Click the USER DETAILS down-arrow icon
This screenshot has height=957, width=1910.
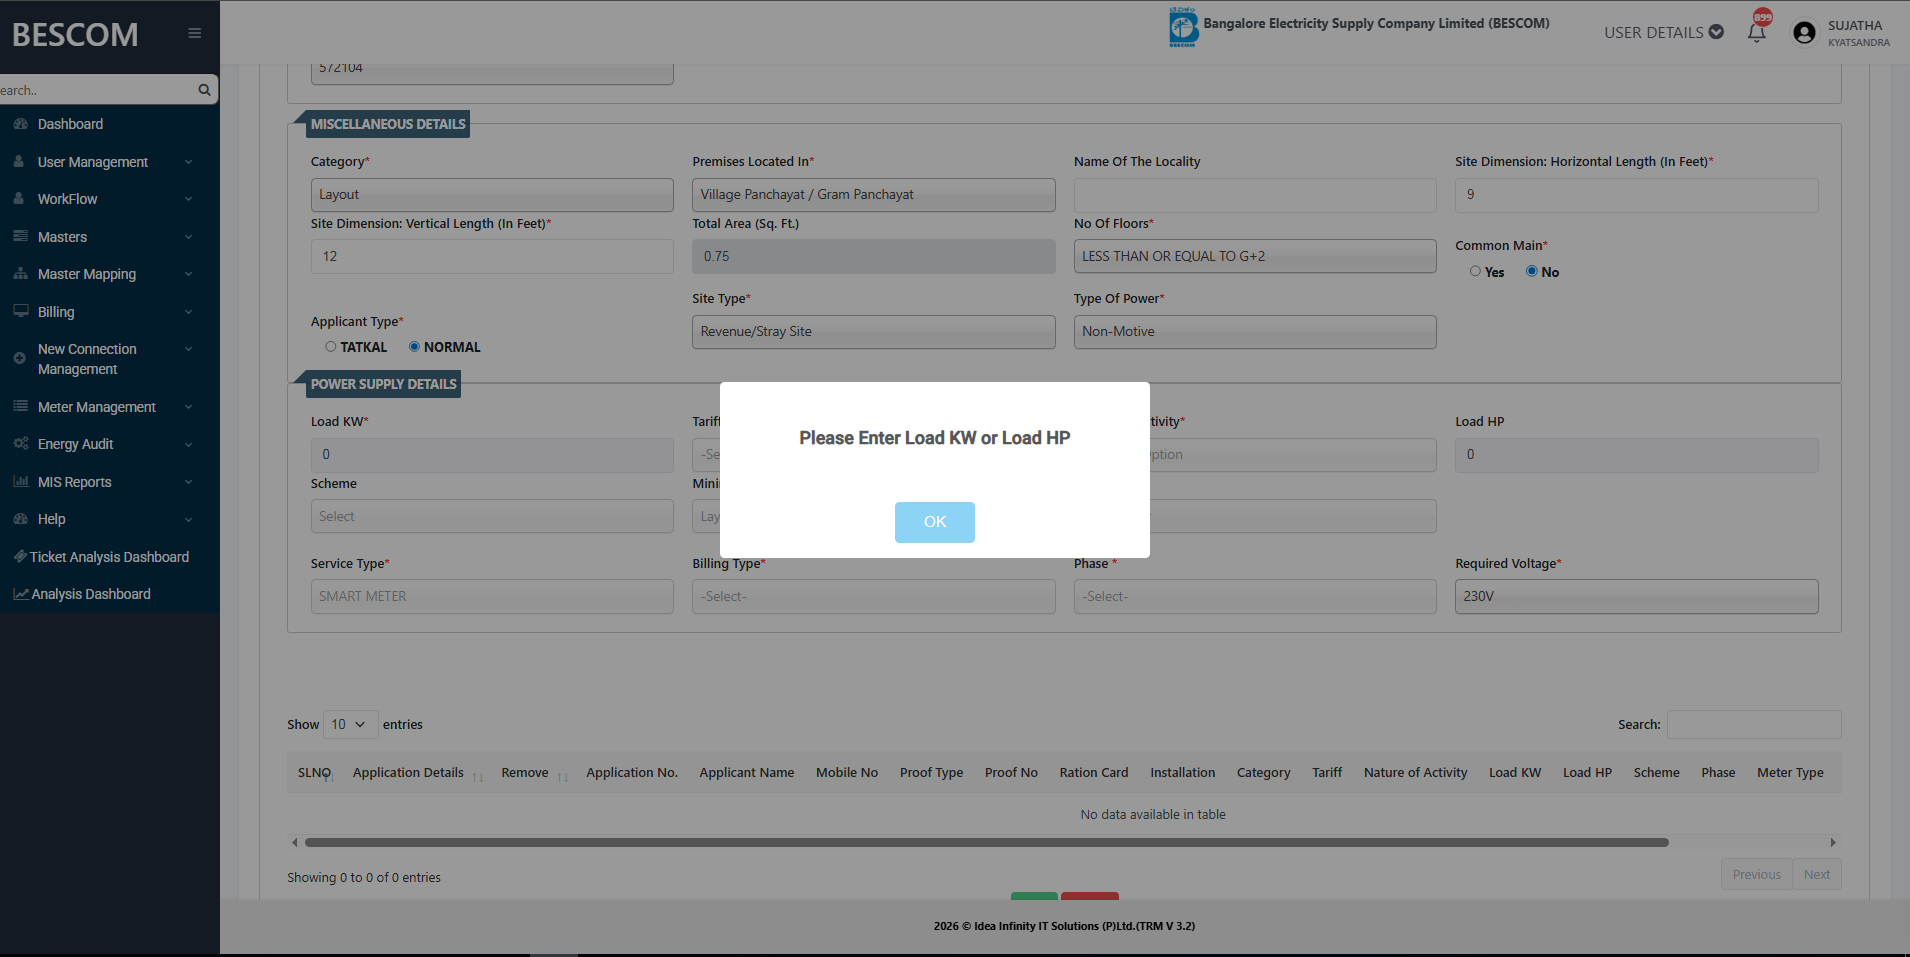point(1716,32)
